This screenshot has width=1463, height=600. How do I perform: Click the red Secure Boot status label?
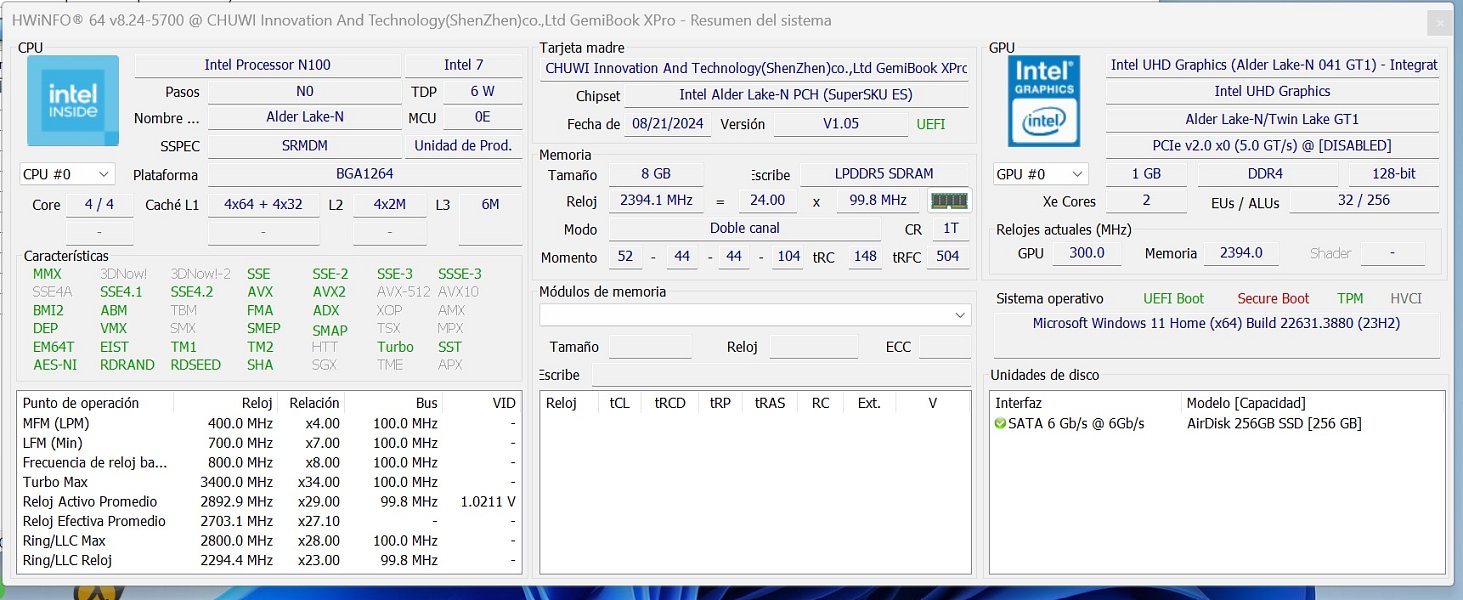(1273, 299)
